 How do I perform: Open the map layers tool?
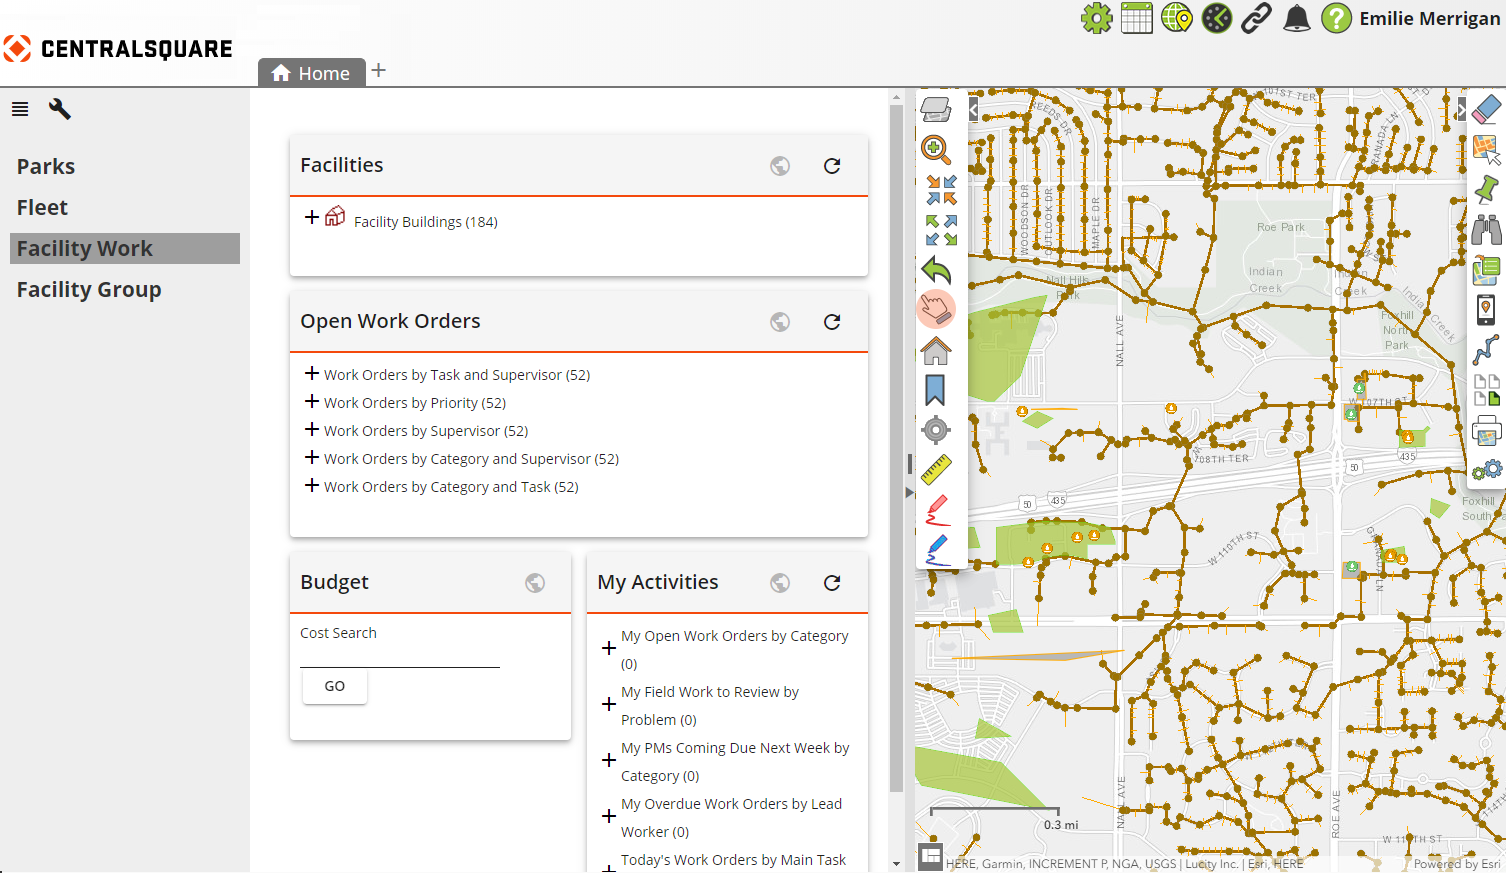coord(936,109)
